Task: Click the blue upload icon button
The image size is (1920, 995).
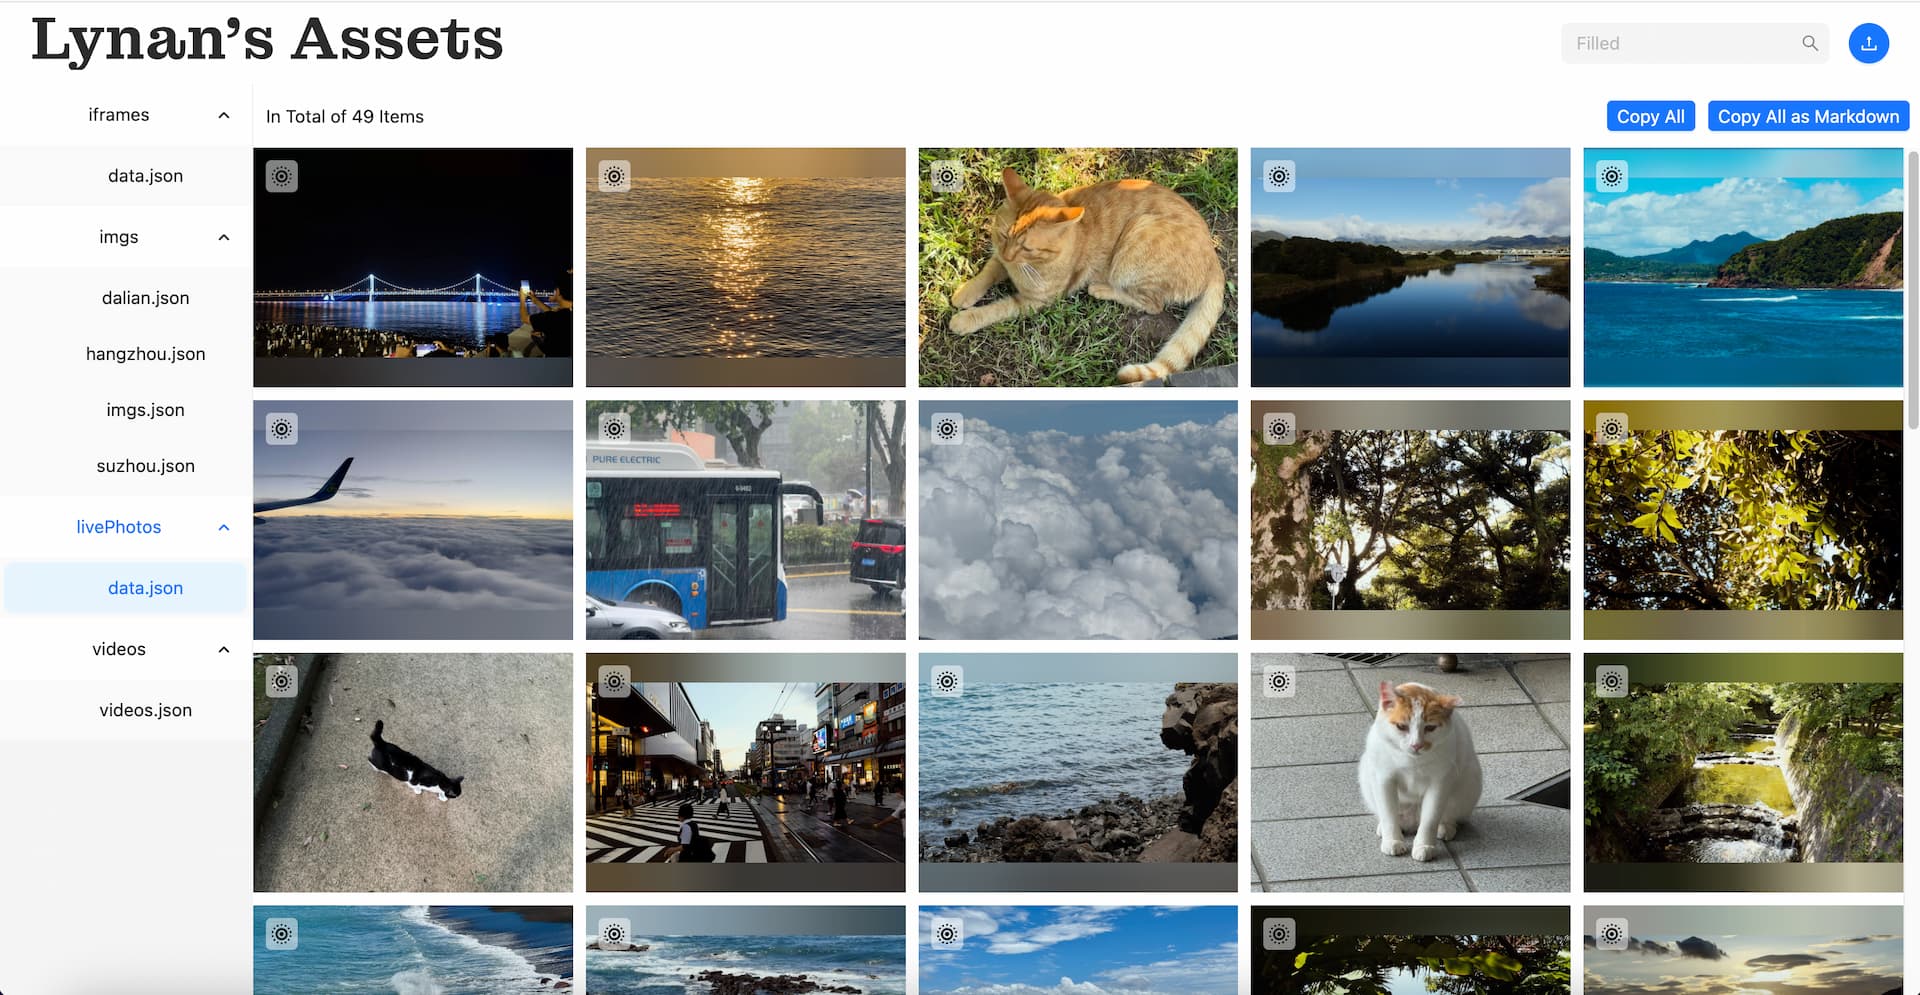Action: click(x=1868, y=43)
